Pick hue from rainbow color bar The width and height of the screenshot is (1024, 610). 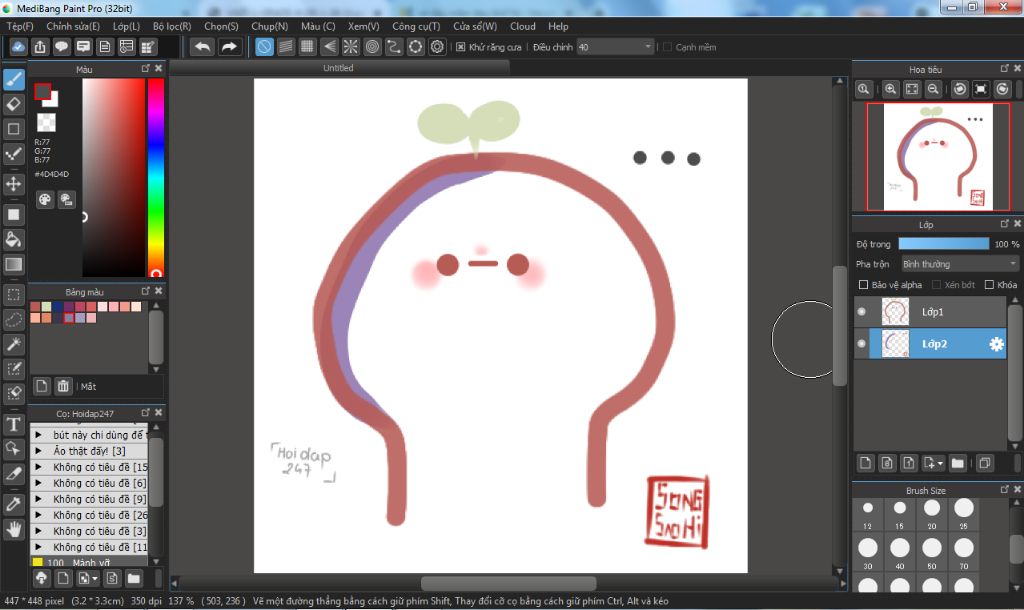click(155, 177)
